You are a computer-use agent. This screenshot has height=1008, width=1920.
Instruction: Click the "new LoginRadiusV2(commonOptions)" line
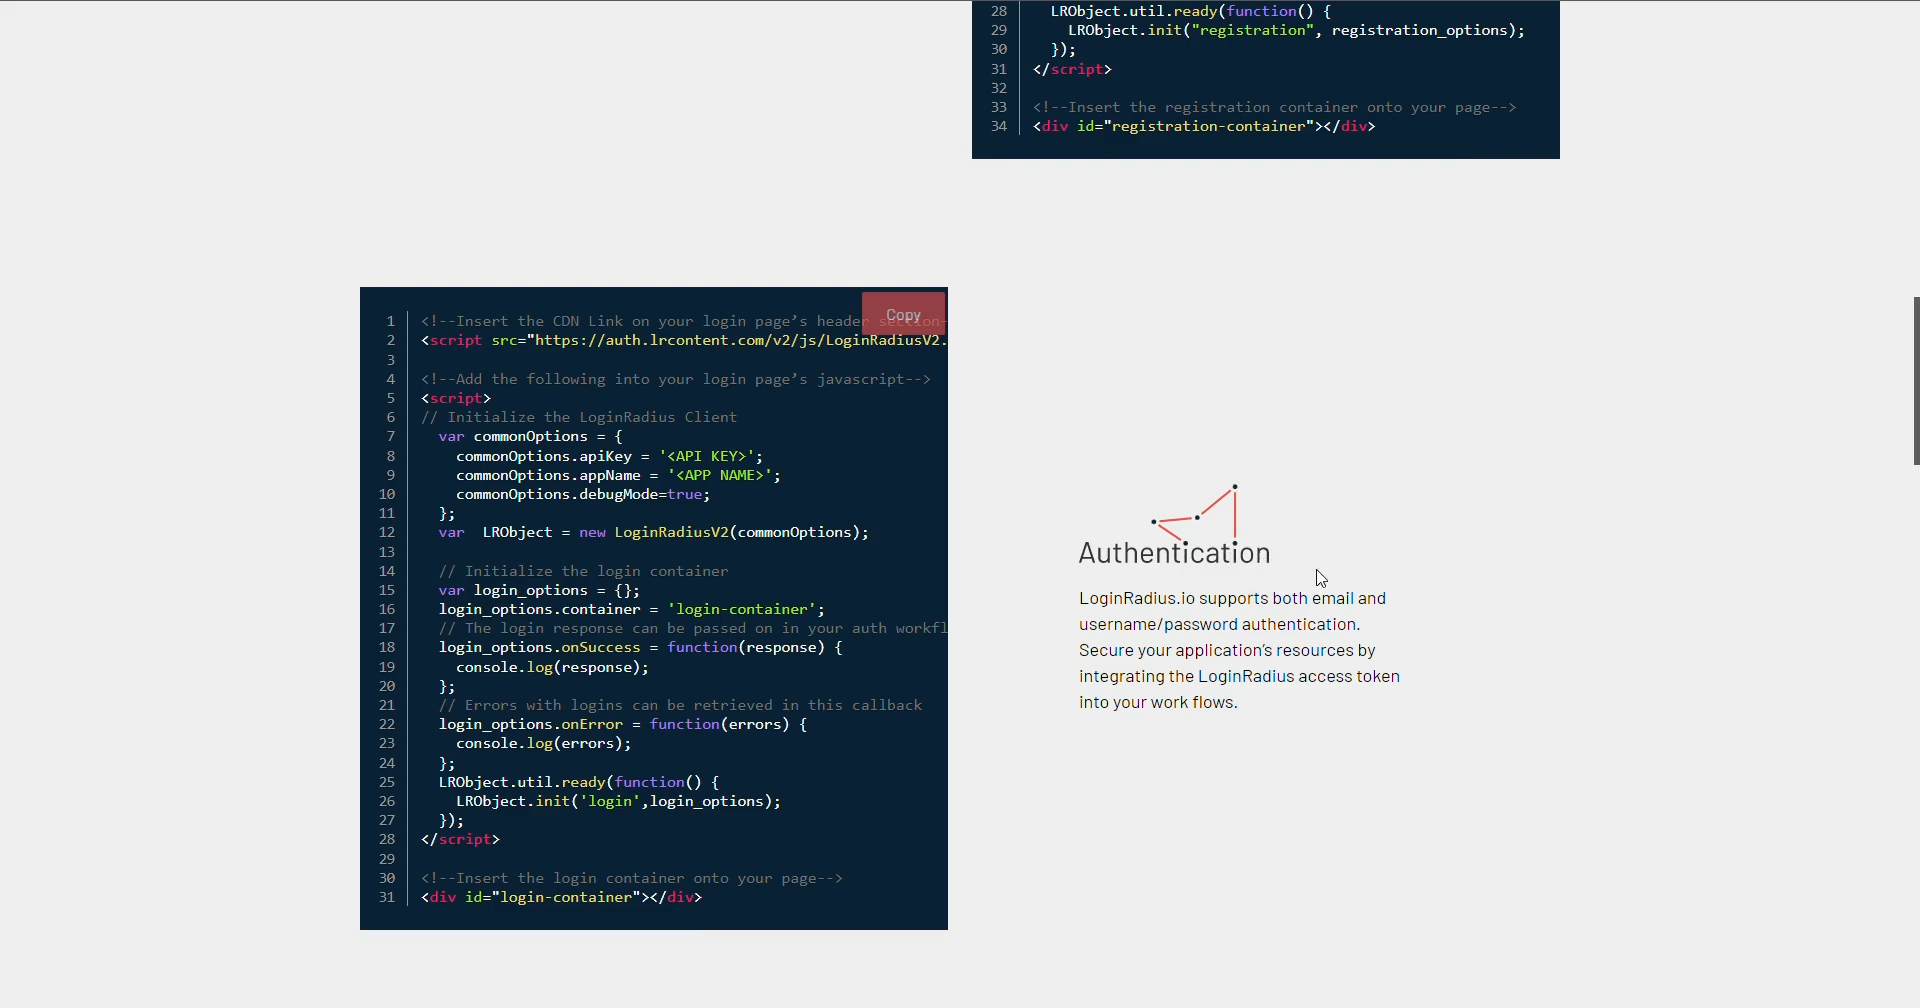(x=653, y=532)
